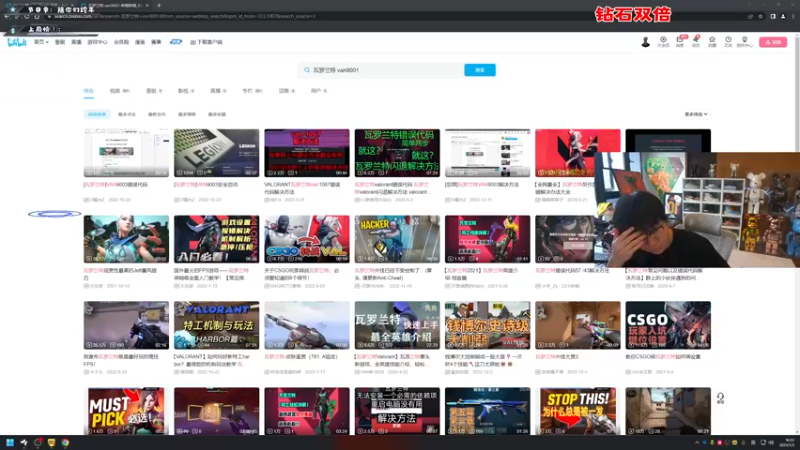Open the user avatar profile

pyautogui.click(x=645, y=42)
